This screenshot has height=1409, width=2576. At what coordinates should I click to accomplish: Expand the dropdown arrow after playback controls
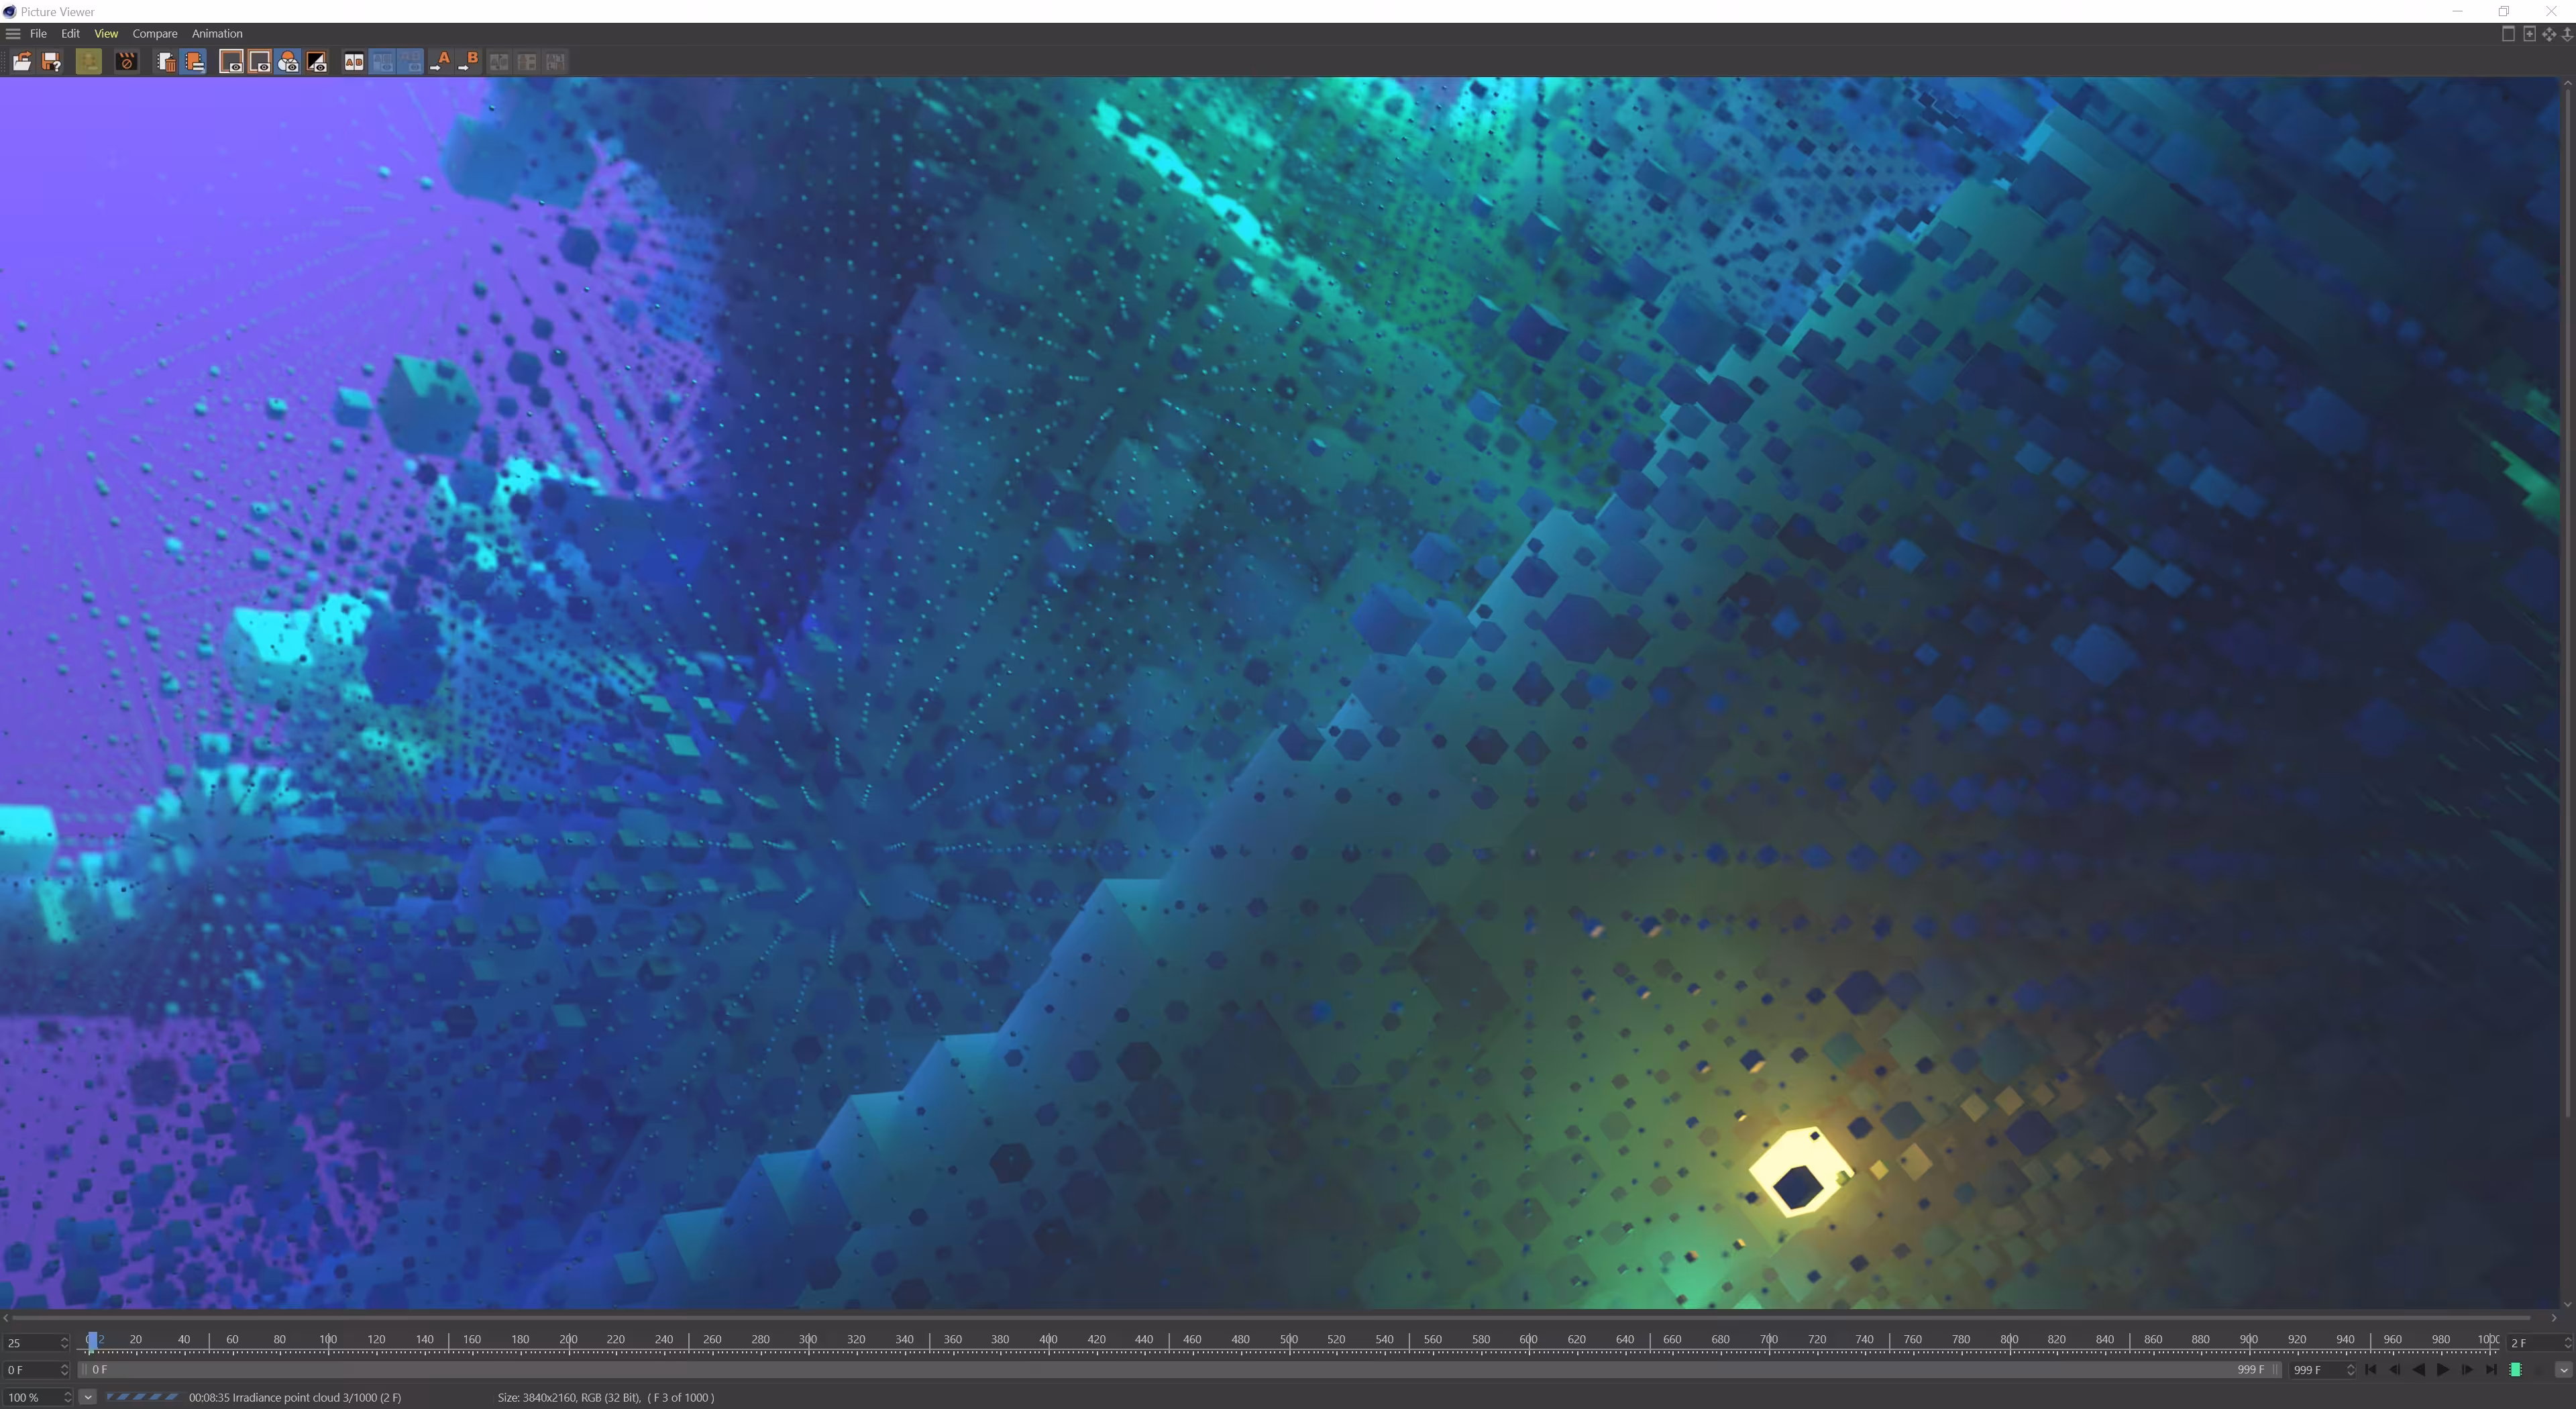point(2563,1370)
